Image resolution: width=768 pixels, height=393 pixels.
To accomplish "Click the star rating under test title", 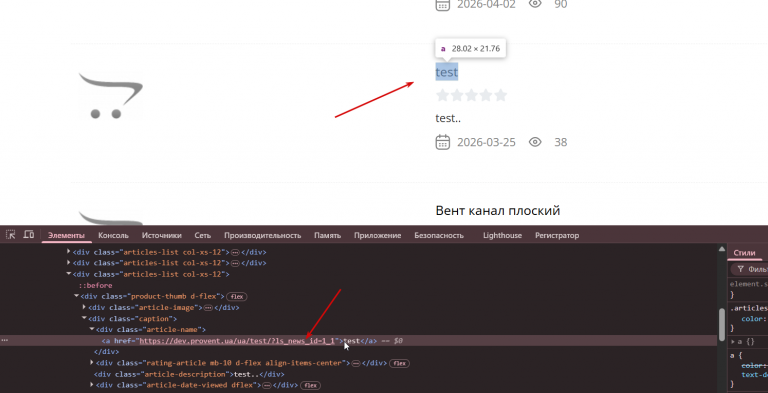I will [471, 95].
